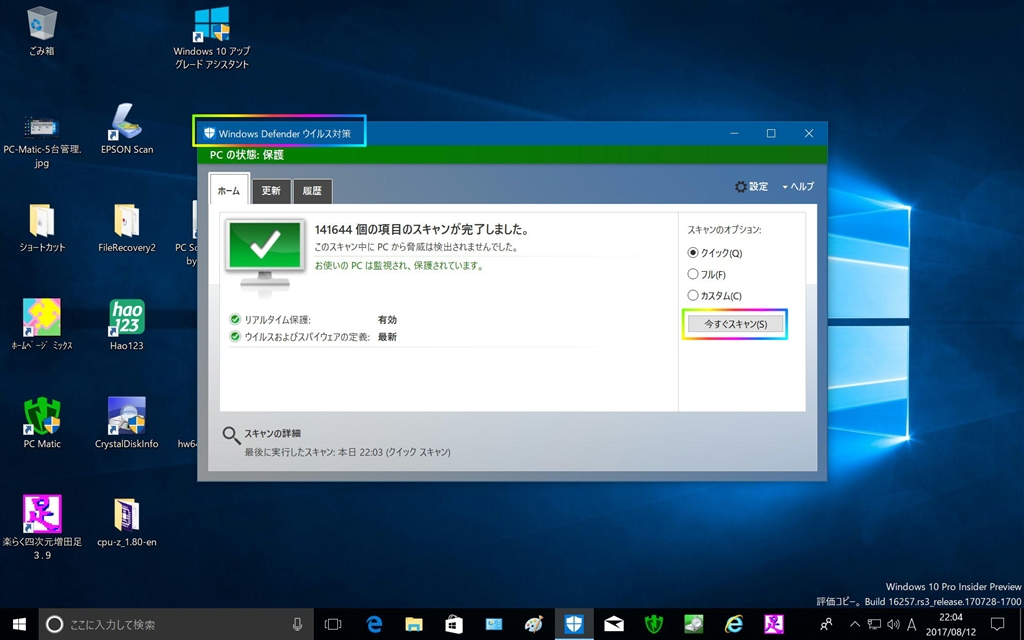Open Task View on the taskbar
Image resolution: width=1024 pixels, height=640 pixels.
333,624
